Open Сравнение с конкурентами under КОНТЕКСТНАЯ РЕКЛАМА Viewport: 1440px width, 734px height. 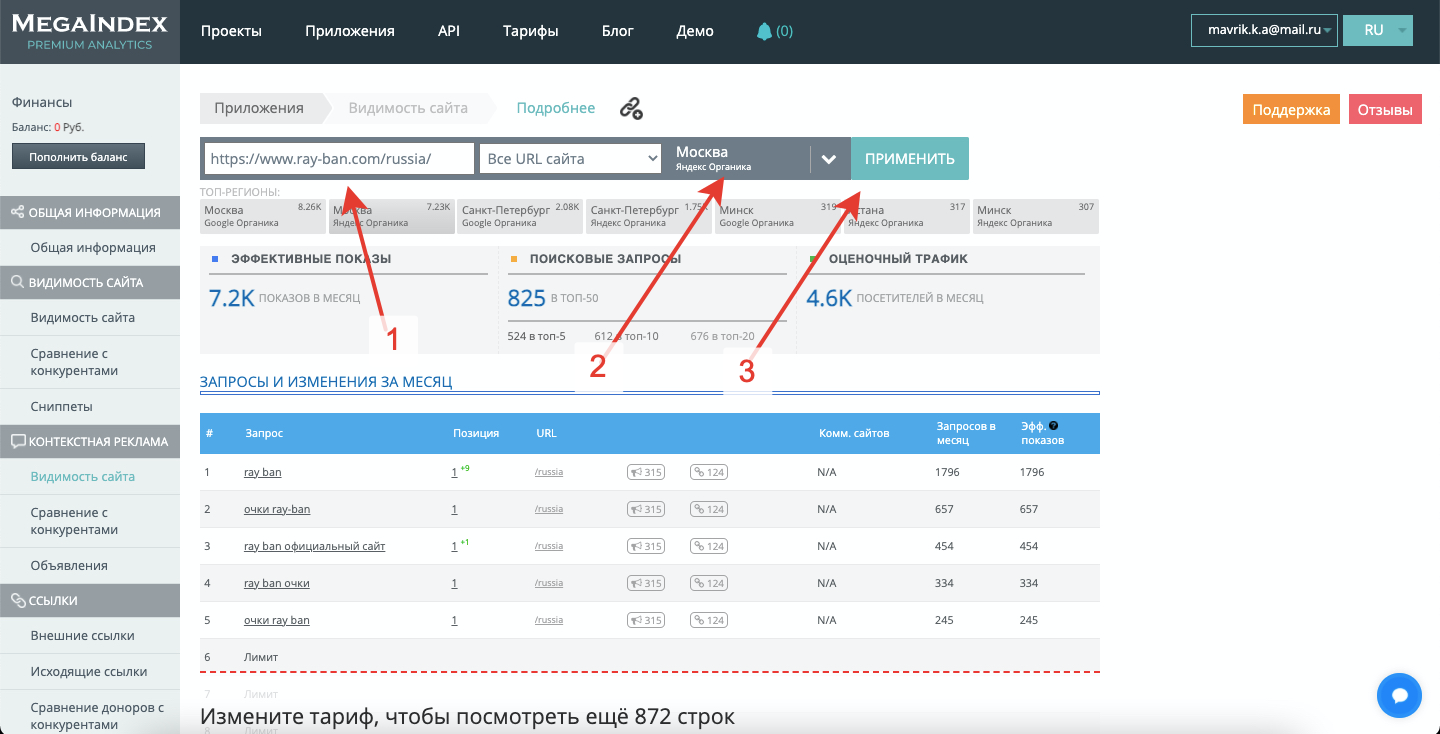(75, 521)
